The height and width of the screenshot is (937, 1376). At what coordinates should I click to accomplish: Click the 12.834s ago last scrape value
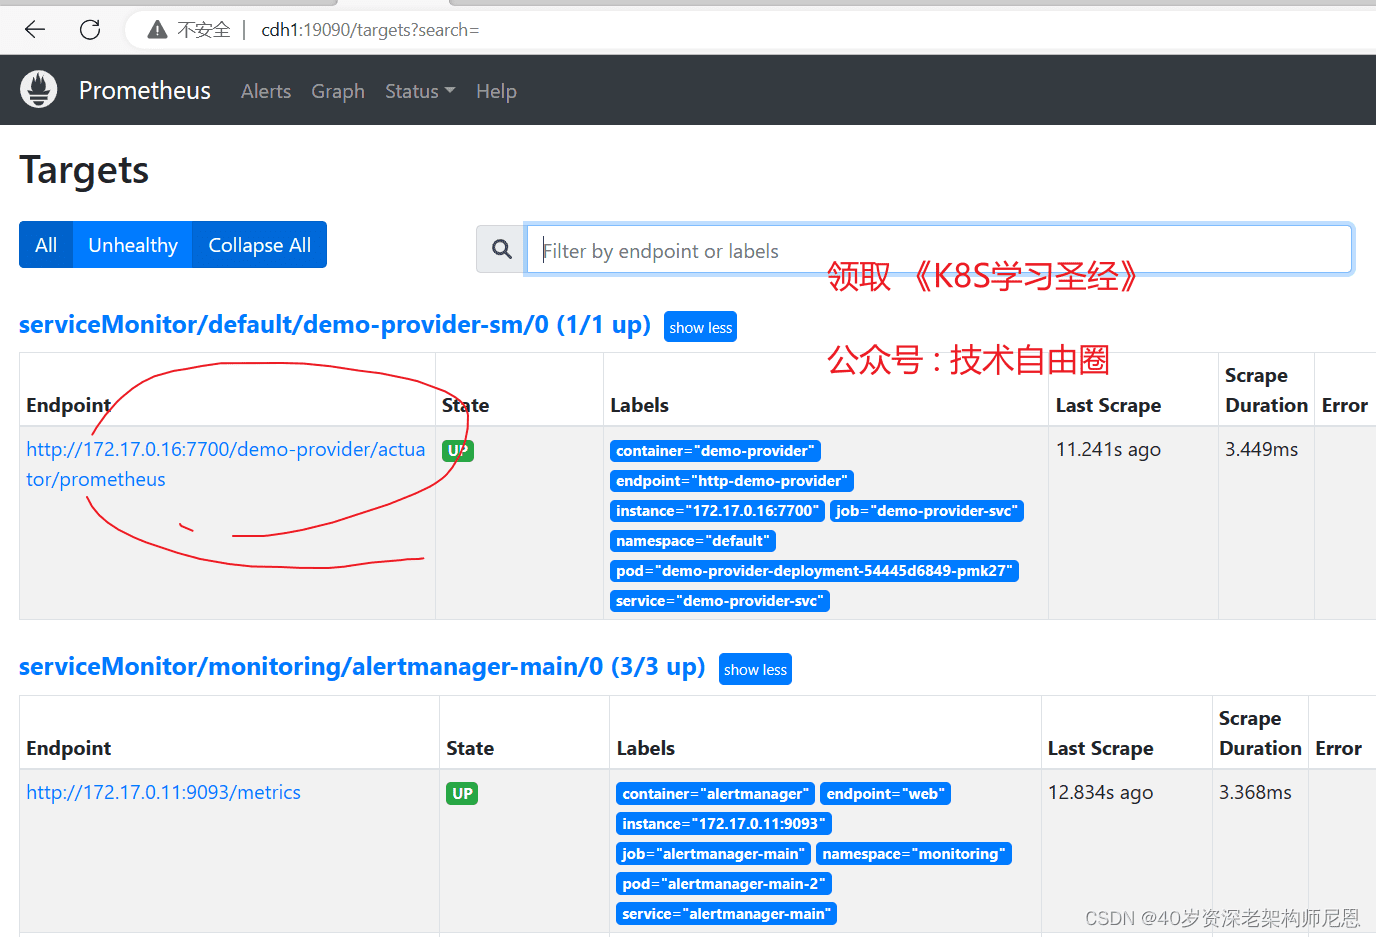pyautogui.click(x=1100, y=793)
